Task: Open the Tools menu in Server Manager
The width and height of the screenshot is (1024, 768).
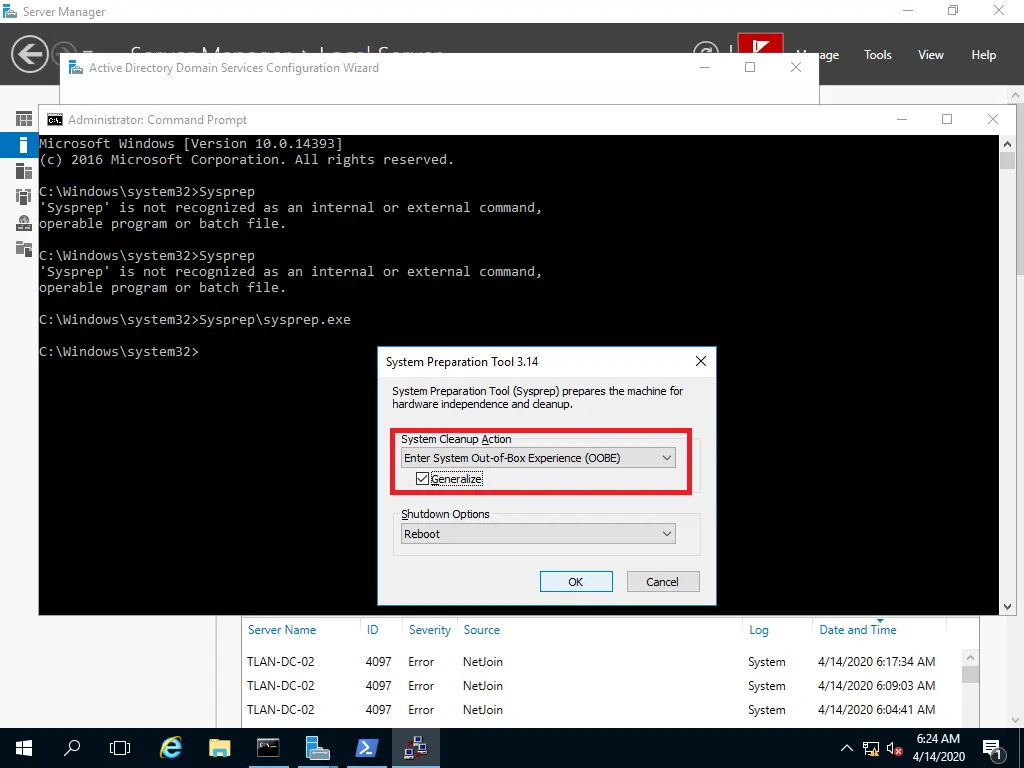Action: coord(878,55)
